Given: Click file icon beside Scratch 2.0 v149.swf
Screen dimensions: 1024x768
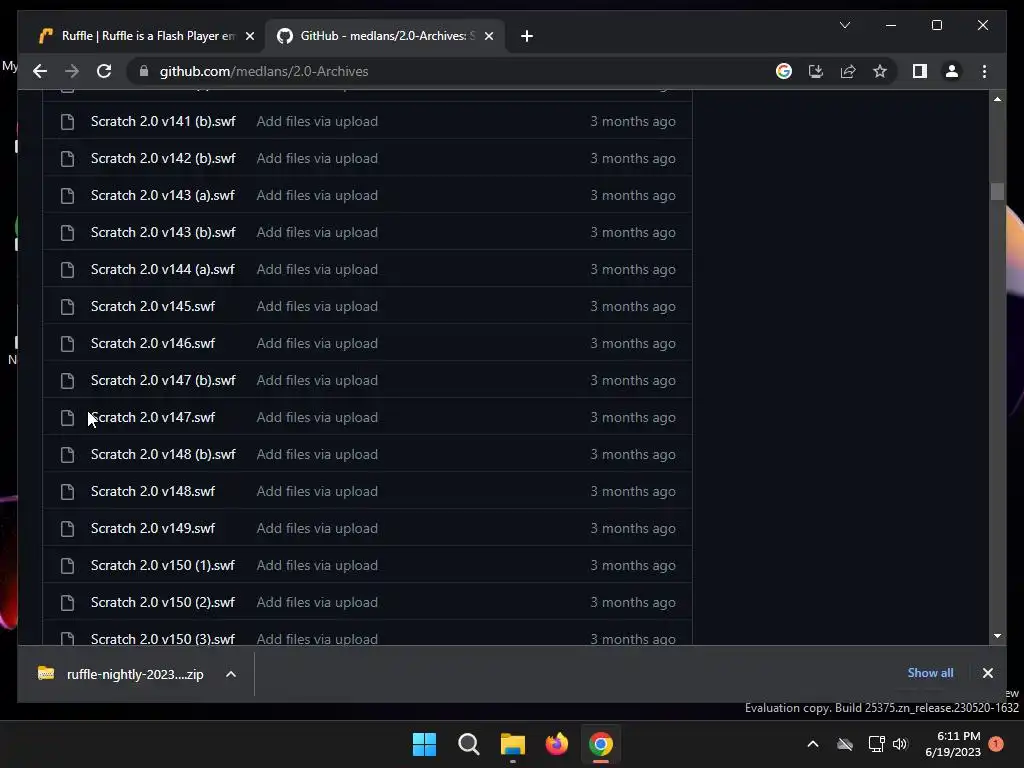Looking at the screenshot, I should pos(67,528).
